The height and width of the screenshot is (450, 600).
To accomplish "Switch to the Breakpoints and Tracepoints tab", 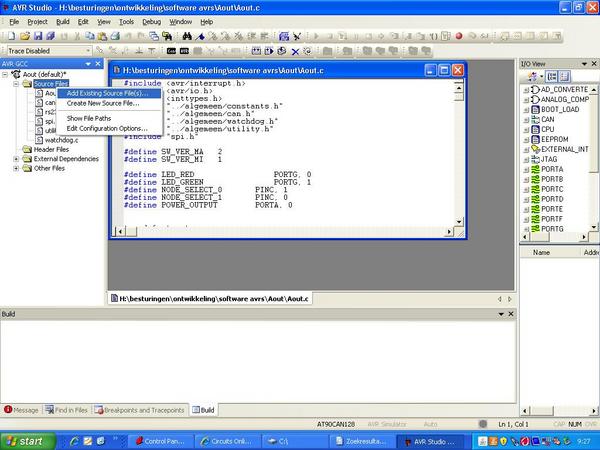I will click(x=146, y=410).
